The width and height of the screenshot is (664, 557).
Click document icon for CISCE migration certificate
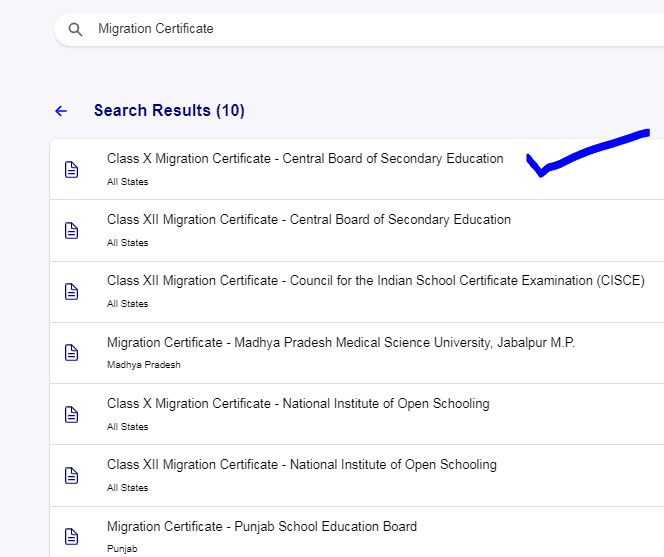(x=71, y=291)
